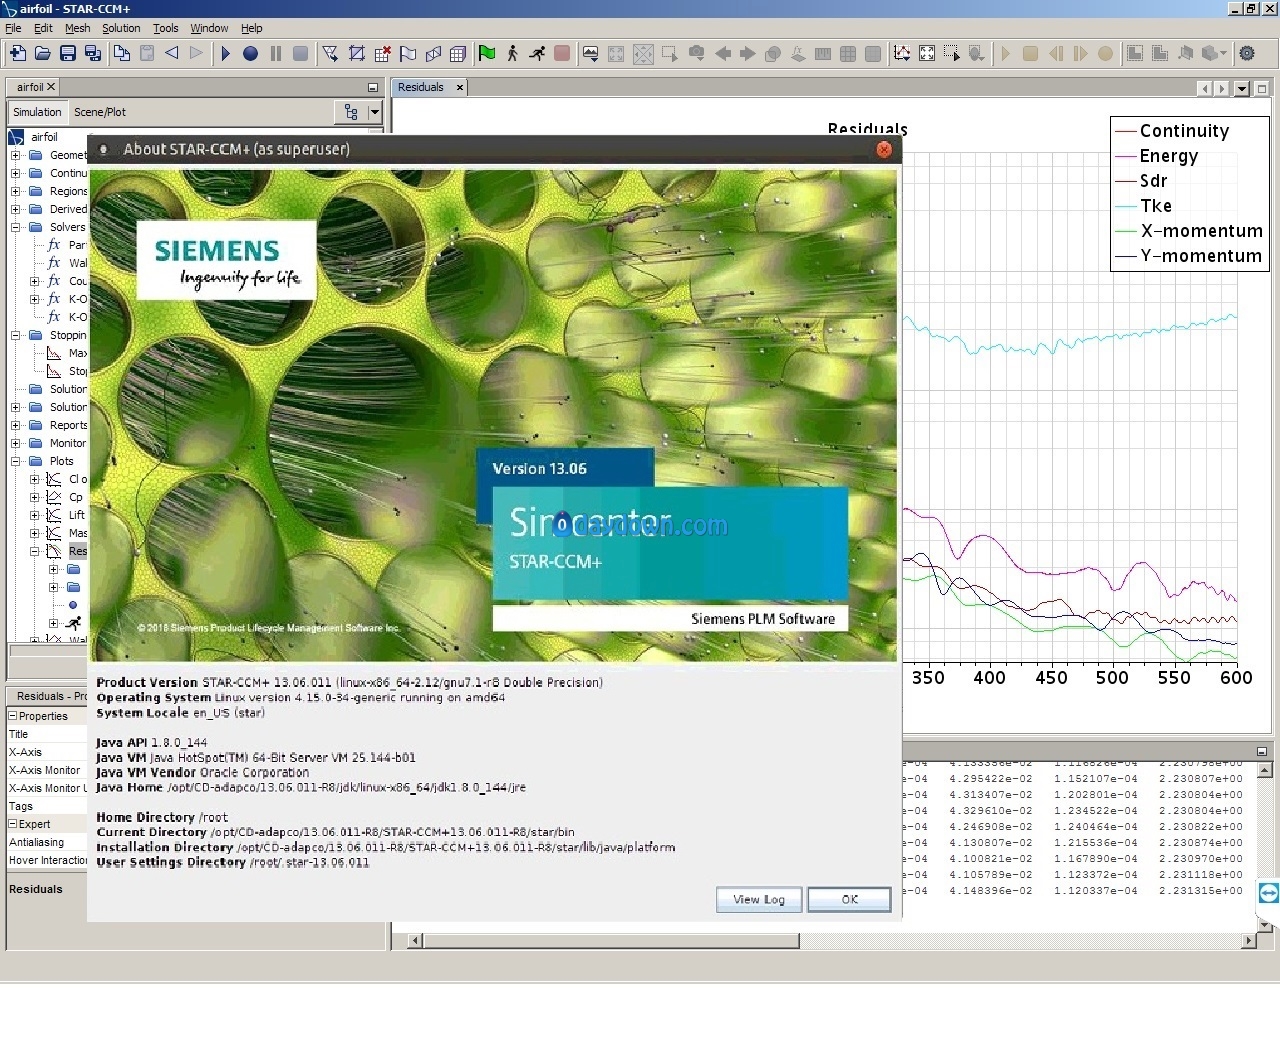The width and height of the screenshot is (1280, 1048).
Task: Select the Residuals plot tab
Action: pos(421,87)
